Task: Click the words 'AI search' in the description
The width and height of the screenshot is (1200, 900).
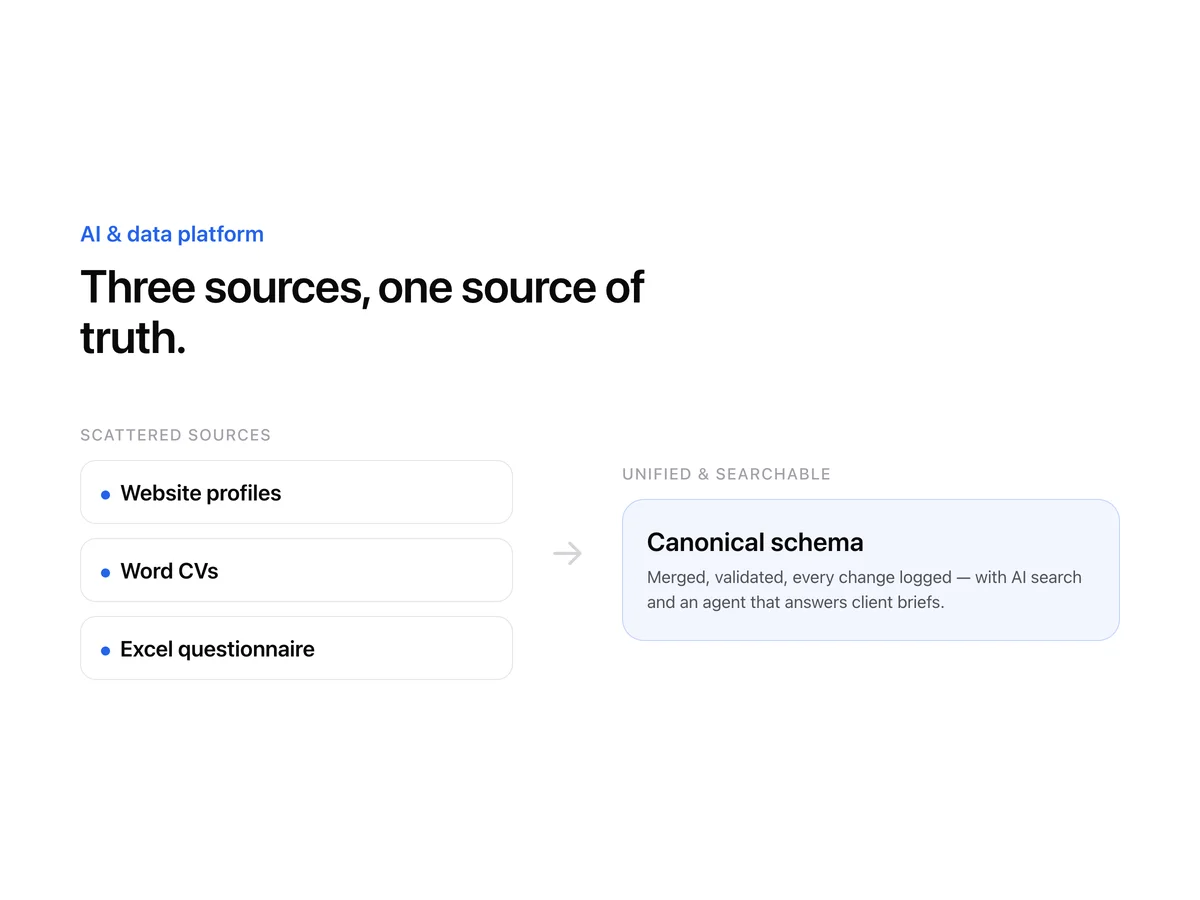Action: [x=1046, y=577]
